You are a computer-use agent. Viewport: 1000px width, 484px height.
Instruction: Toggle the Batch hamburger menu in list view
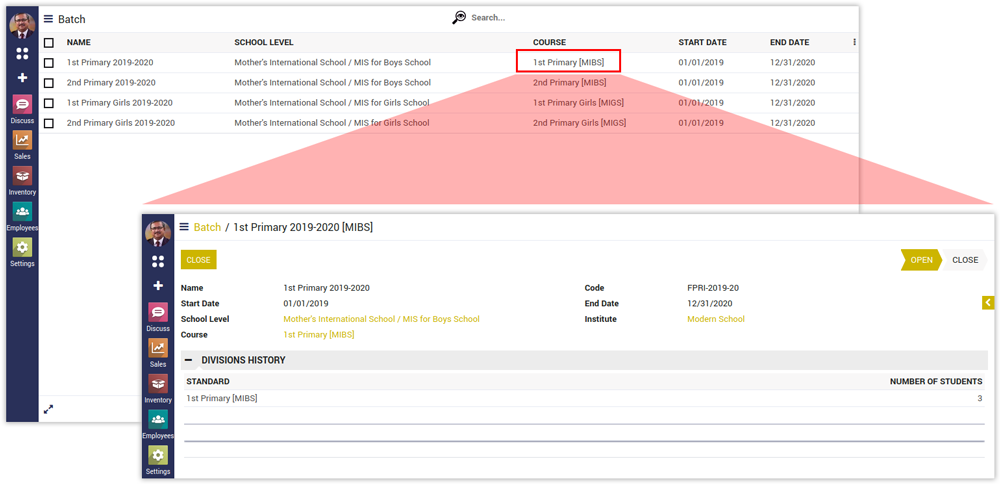coord(48,18)
